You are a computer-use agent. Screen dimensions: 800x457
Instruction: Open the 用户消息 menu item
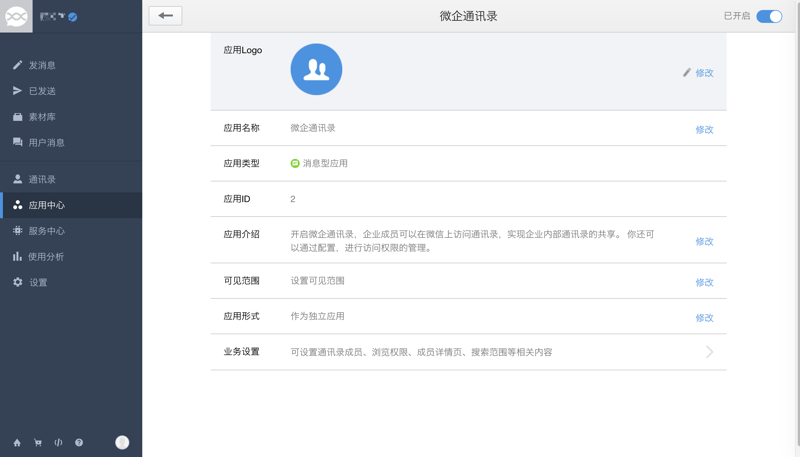coord(71,142)
